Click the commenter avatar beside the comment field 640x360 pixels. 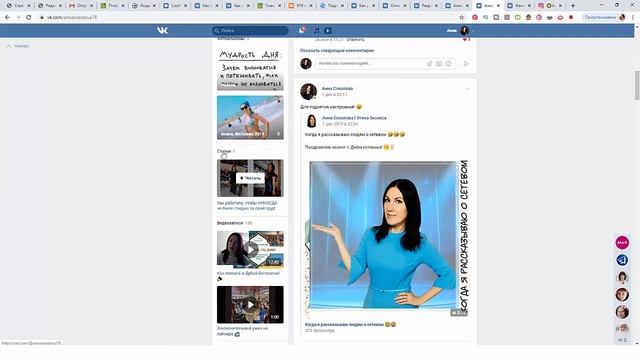point(306,63)
